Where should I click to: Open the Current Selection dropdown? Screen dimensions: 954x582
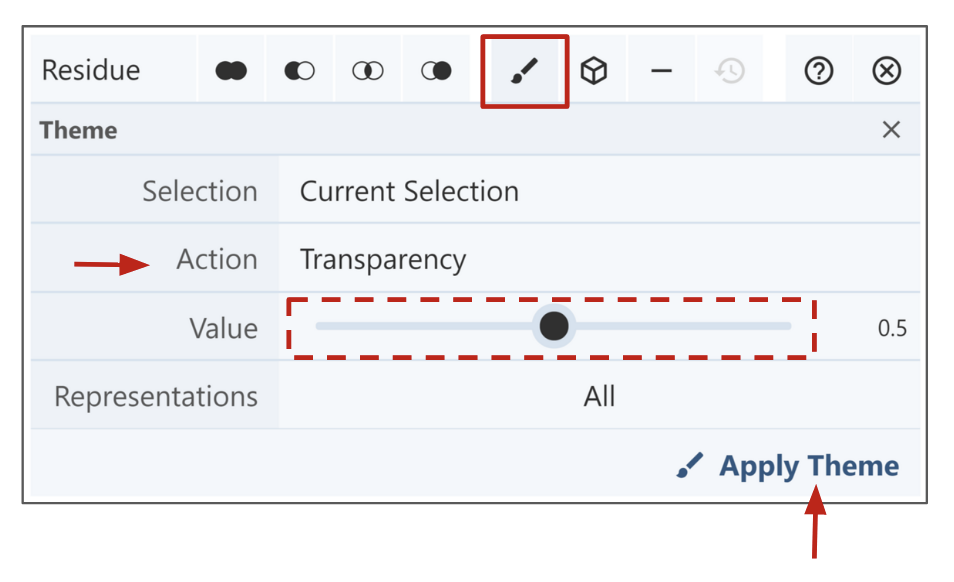point(598,191)
